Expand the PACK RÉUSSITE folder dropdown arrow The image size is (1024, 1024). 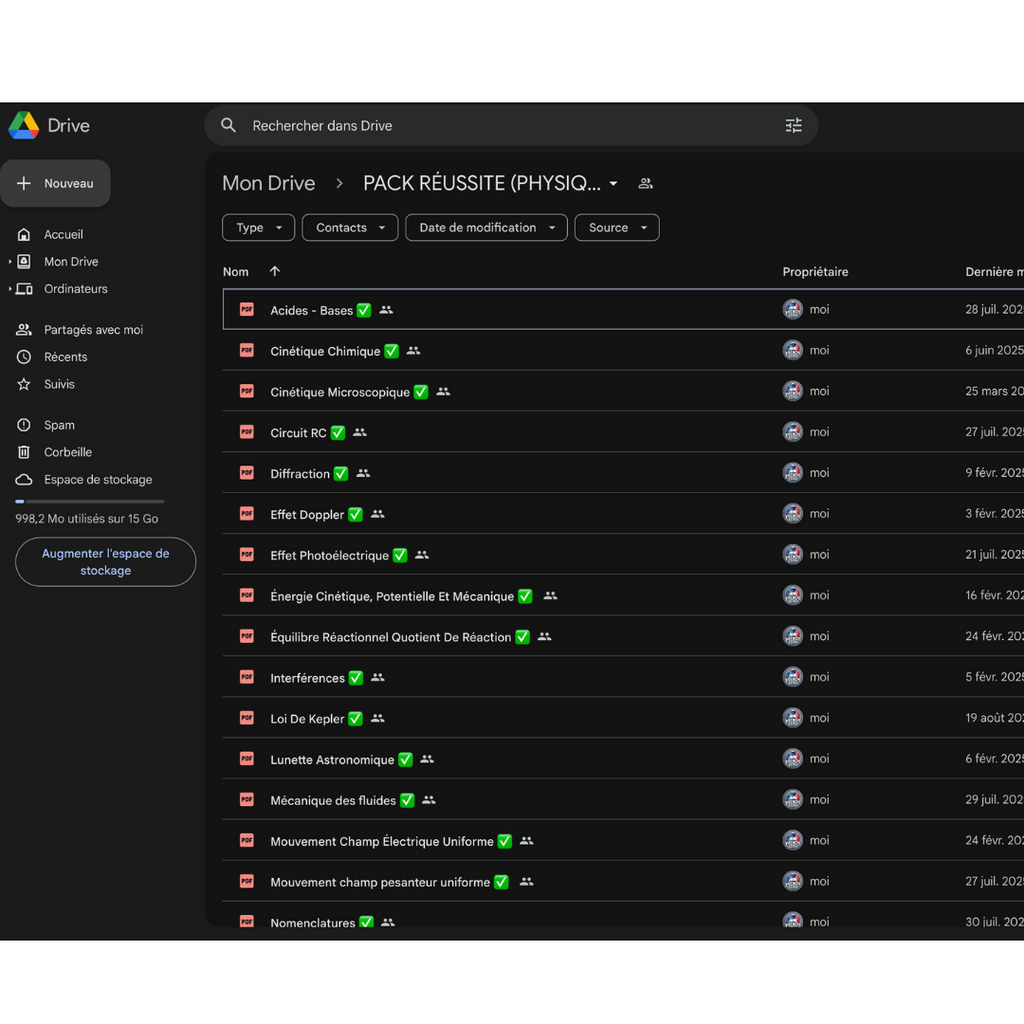tap(613, 184)
